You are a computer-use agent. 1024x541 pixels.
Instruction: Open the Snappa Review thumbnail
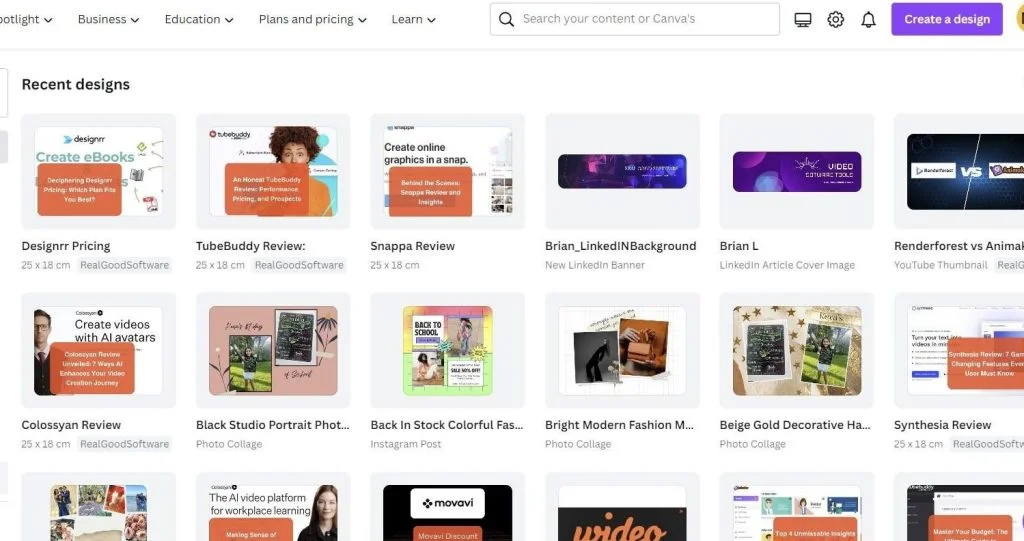click(447, 171)
